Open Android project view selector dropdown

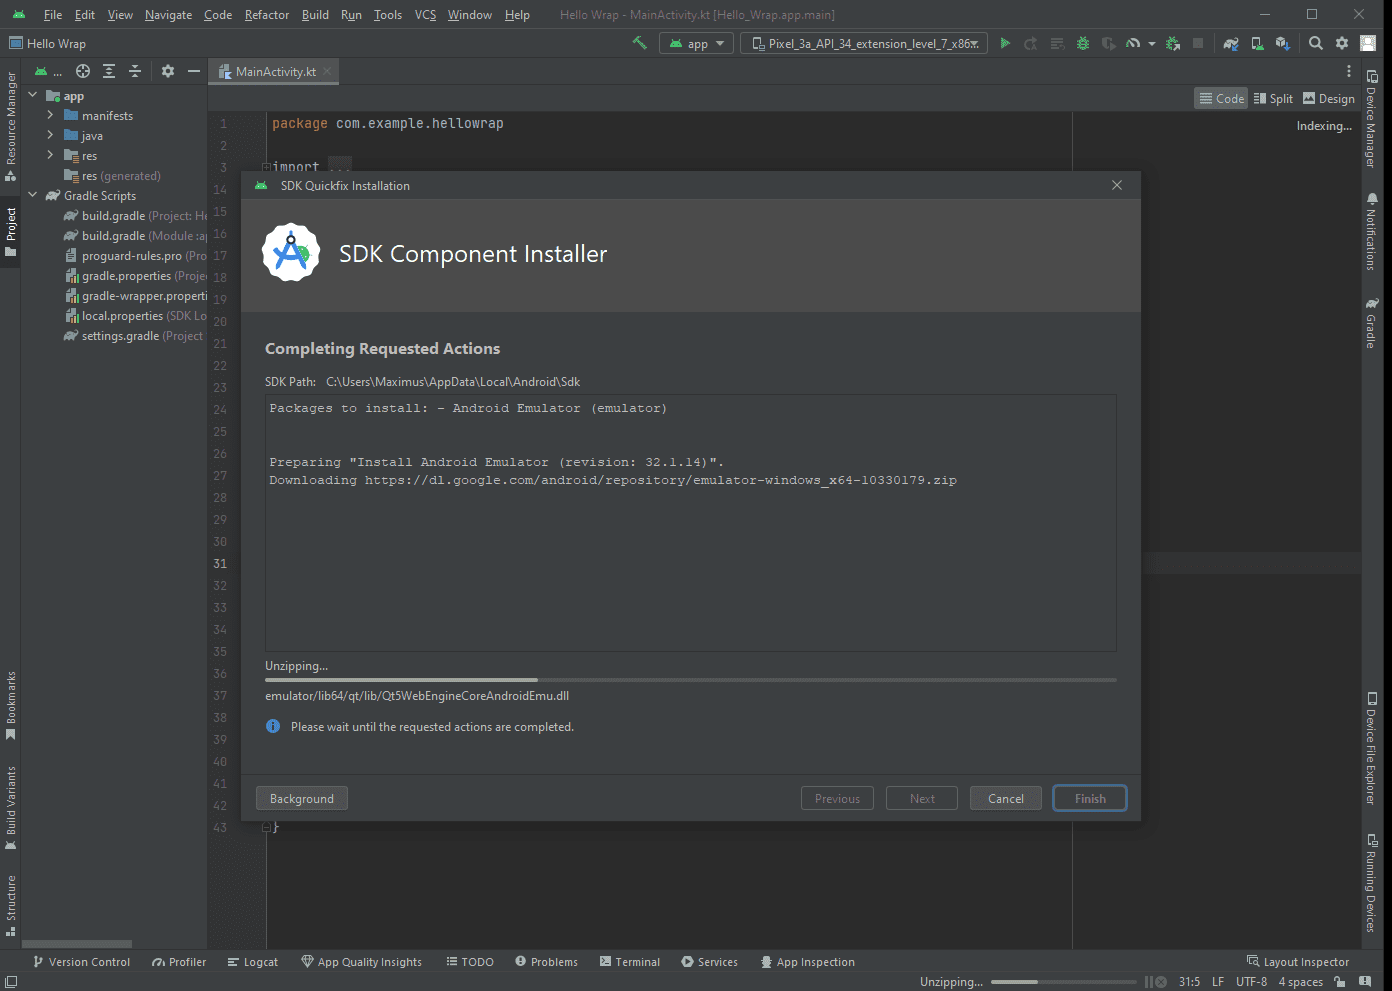(48, 71)
